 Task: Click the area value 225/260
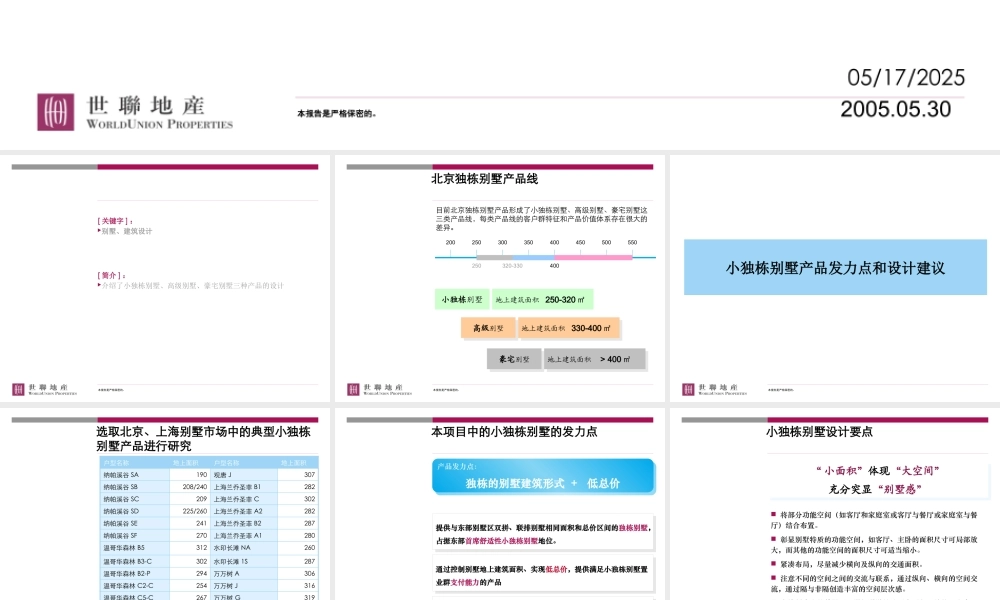click(x=195, y=511)
